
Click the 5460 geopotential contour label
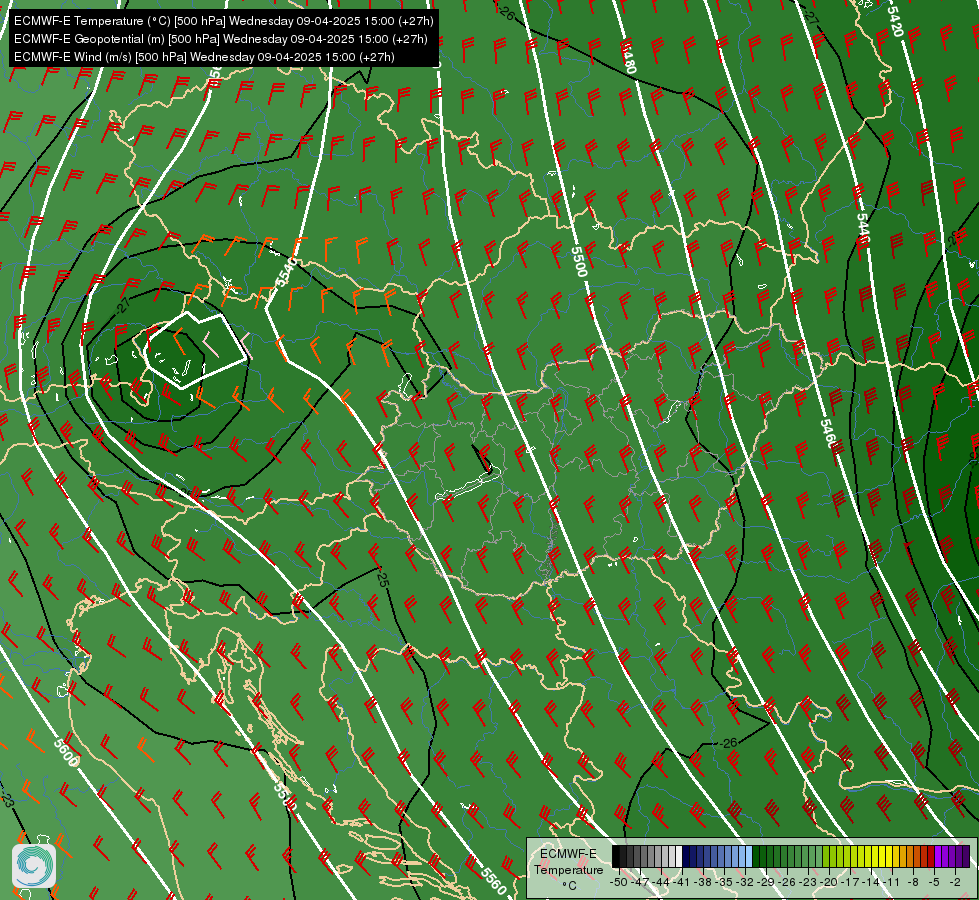point(828,433)
